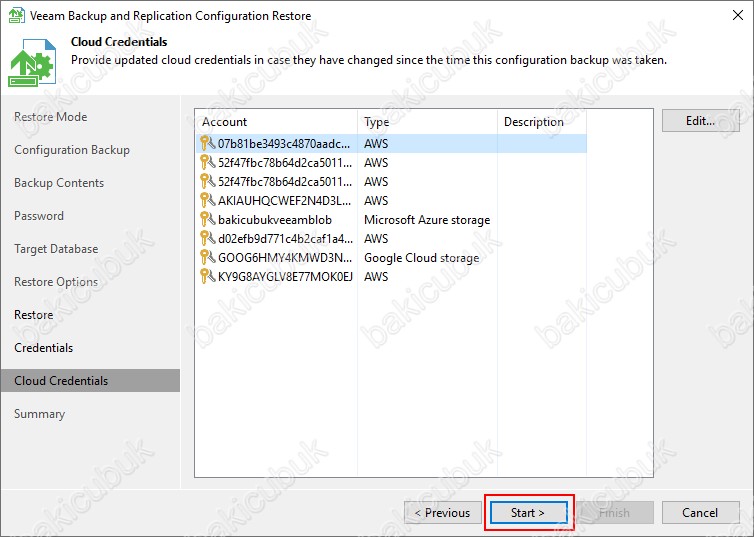Close the Configuration Restore window

tap(731, 16)
